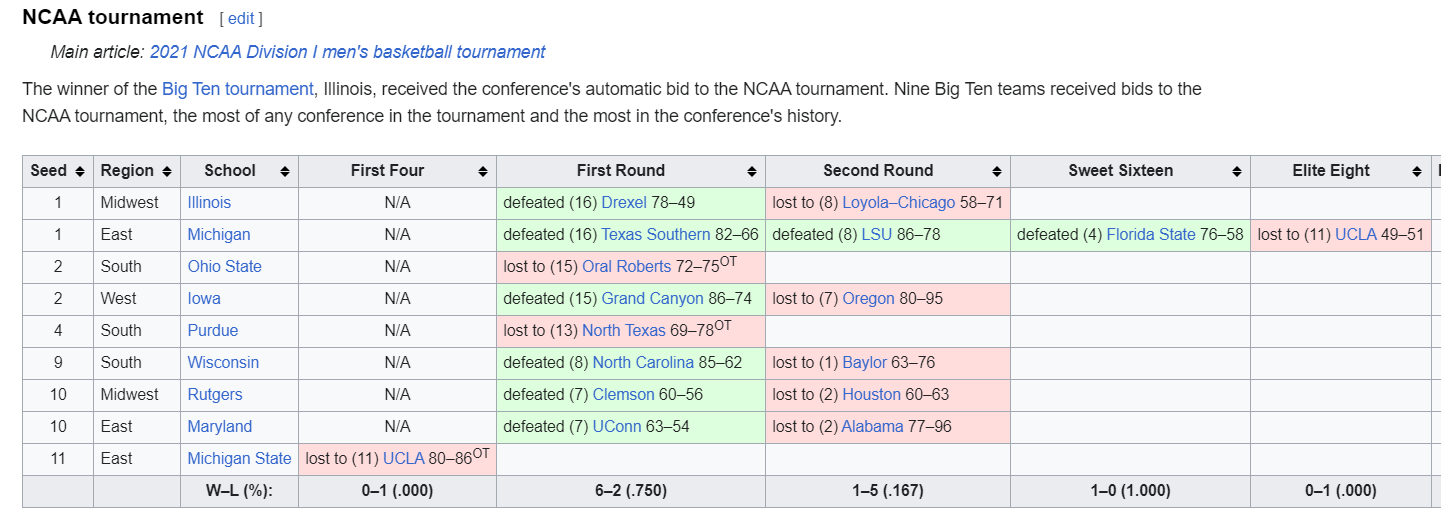The width and height of the screenshot is (1441, 517).
Task: Click First Four column sort icon
Action: click(483, 171)
